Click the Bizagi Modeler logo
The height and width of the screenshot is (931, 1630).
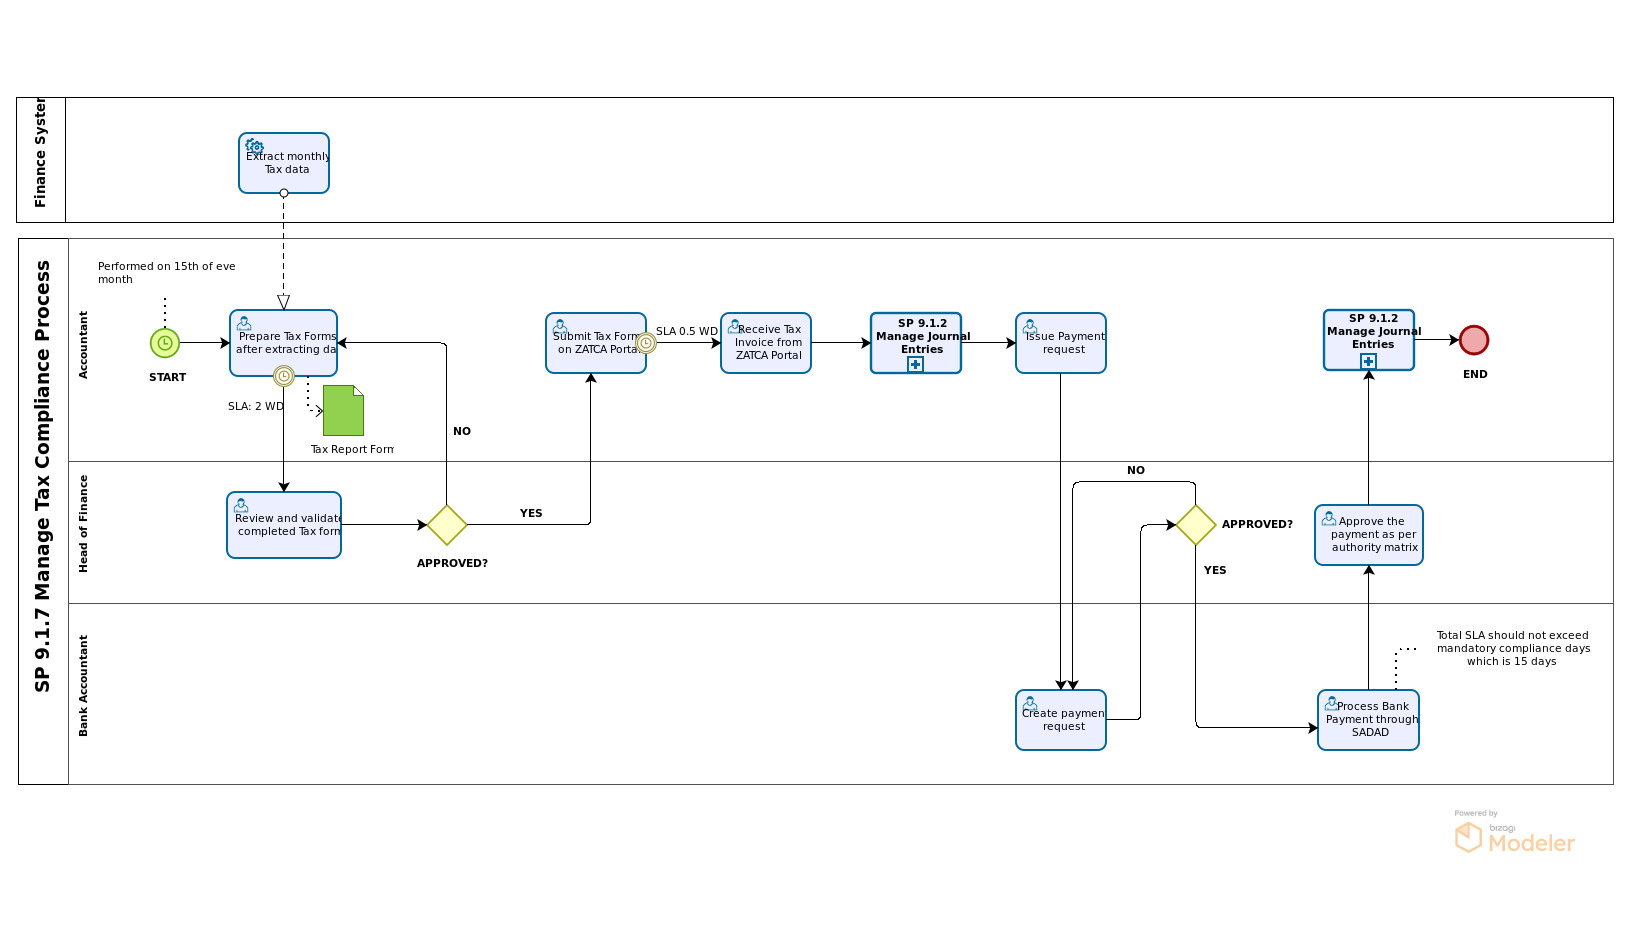(x=1514, y=835)
